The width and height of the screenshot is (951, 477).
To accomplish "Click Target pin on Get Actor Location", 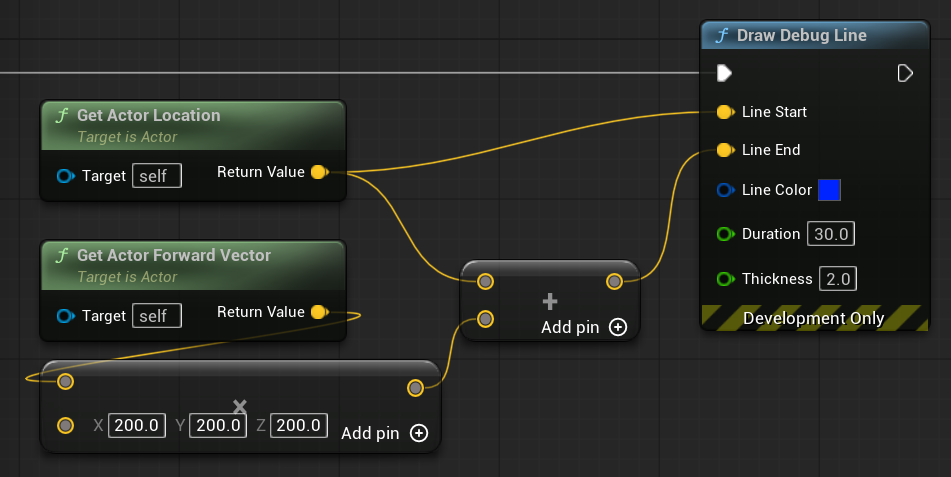I will pos(66,176).
